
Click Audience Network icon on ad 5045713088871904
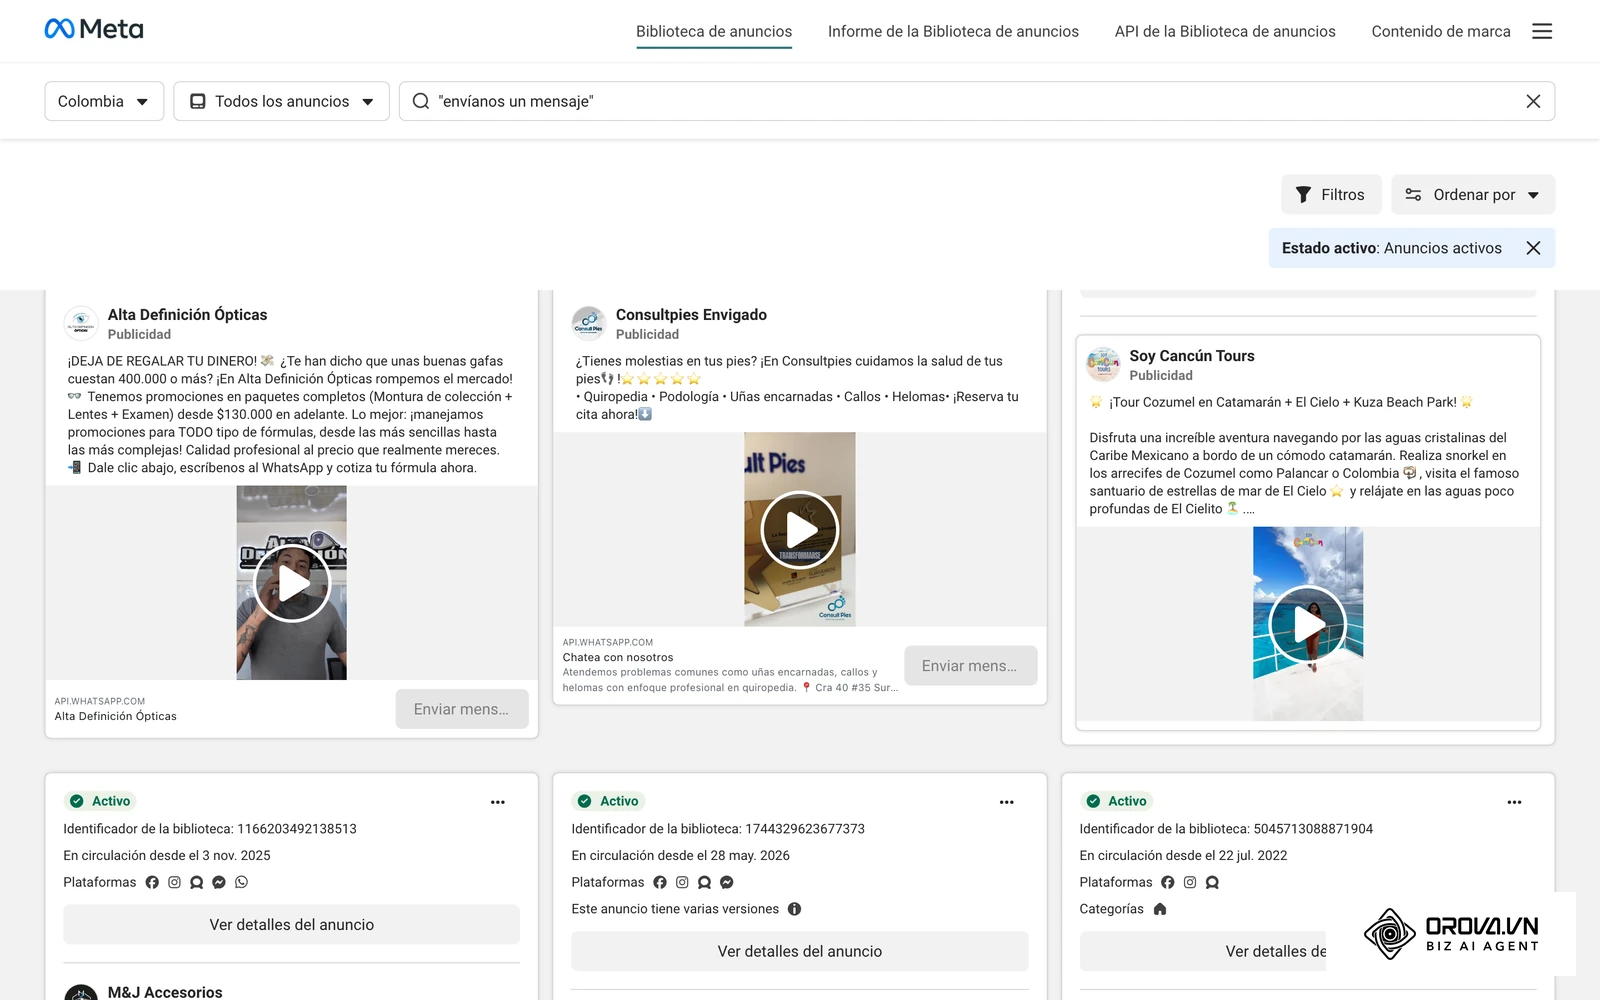coord(1212,882)
